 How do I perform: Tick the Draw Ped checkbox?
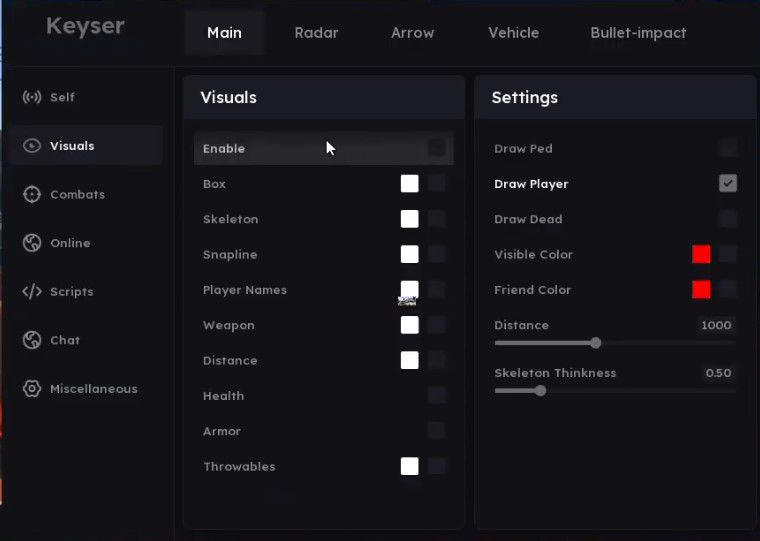[728, 148]
